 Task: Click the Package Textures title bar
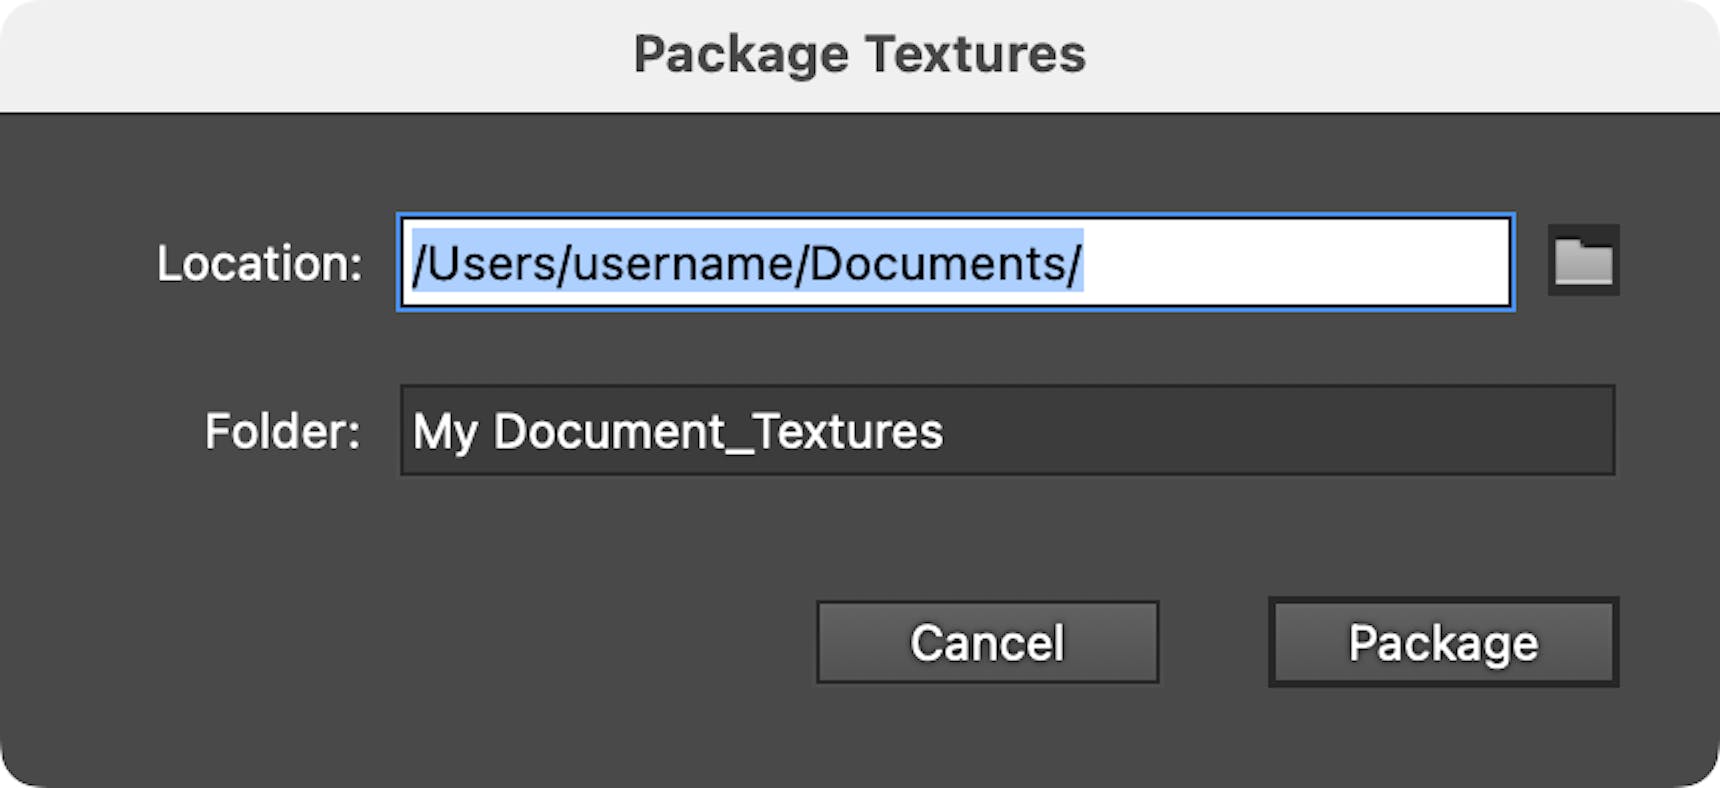click(858, 53)
